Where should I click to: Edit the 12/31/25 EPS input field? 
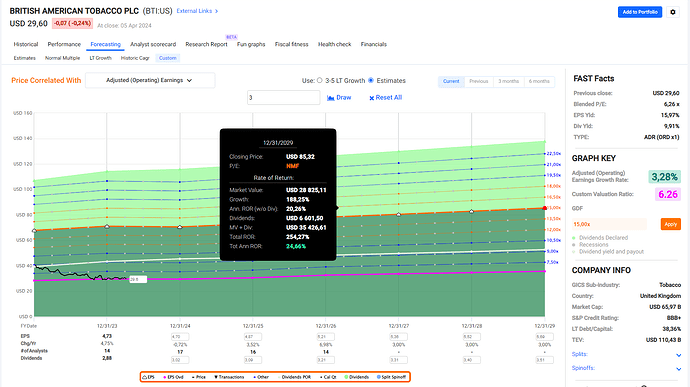(x=253, y=337)
